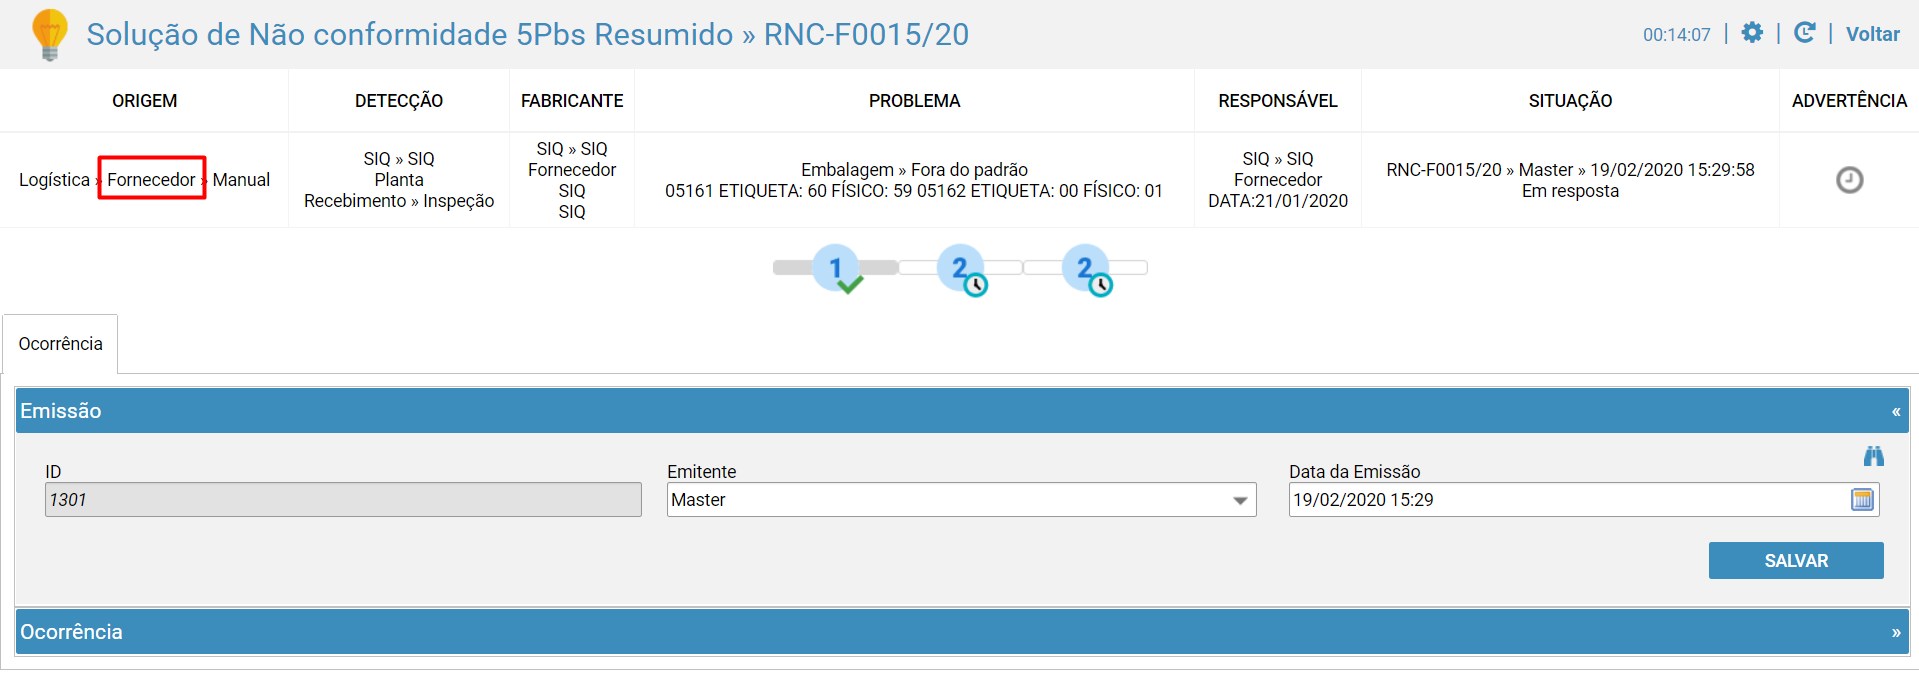1919x673 pixels.
Task: Click the RNC-F0015/20 Master situation text
Action: (x=1570, y=170)
